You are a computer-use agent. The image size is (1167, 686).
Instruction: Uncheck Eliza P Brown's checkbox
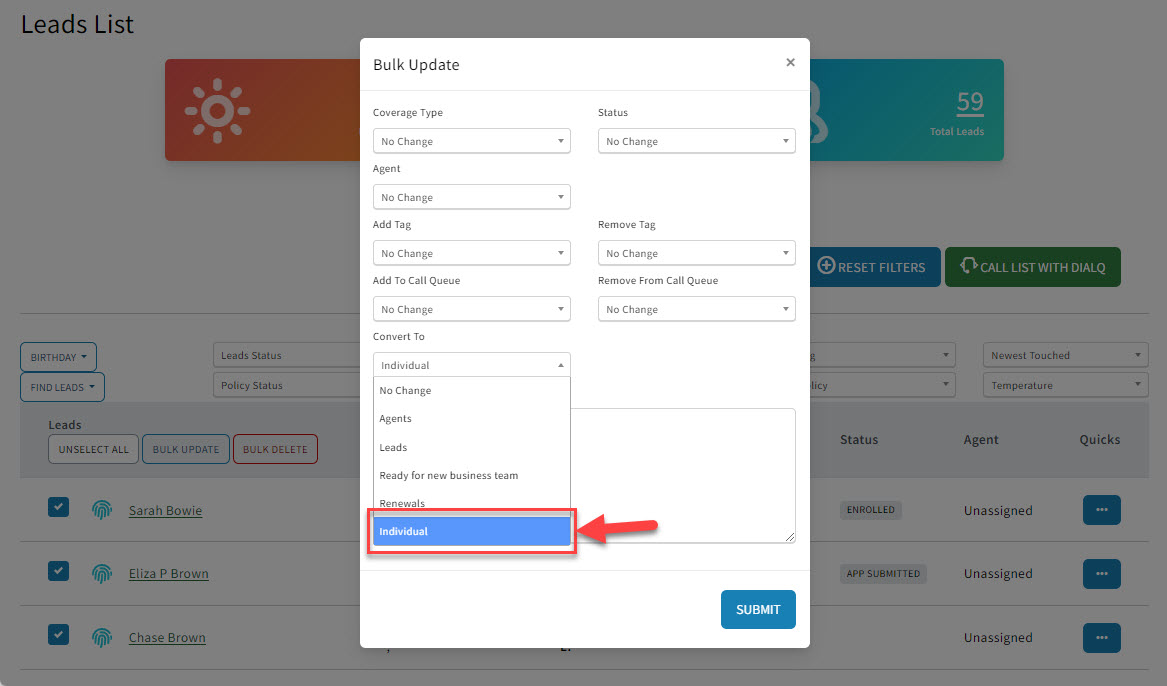(x=59, y=571)
